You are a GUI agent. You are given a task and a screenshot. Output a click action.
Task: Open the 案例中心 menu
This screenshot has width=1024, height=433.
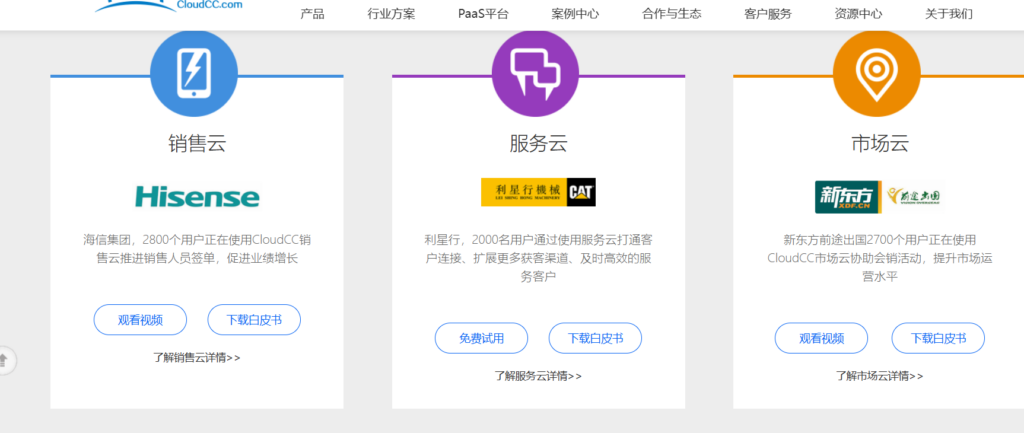(575, 14)
